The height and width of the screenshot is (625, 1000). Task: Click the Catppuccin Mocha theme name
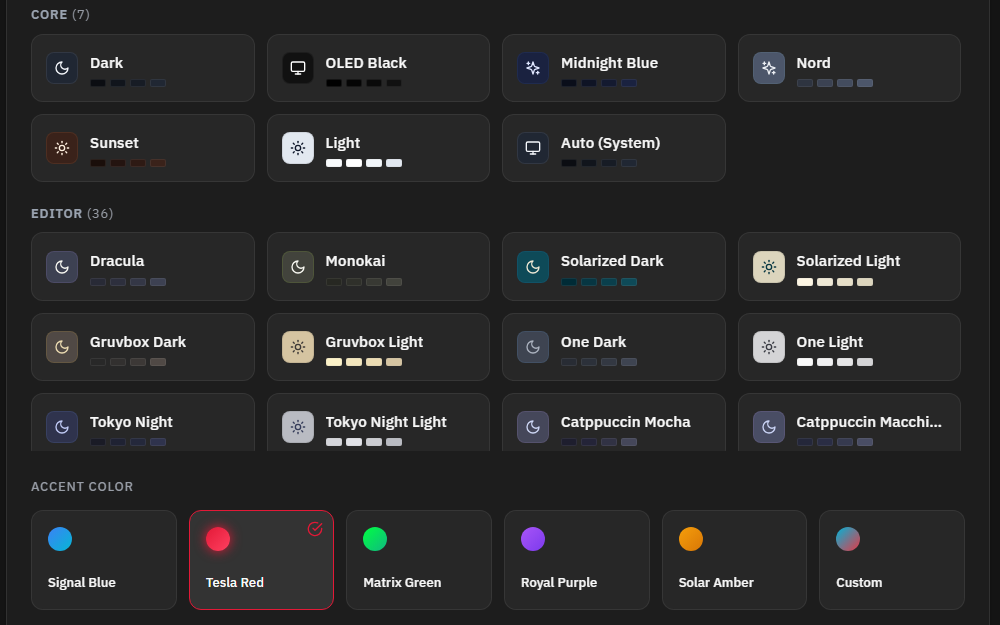(x=626, y=422)
